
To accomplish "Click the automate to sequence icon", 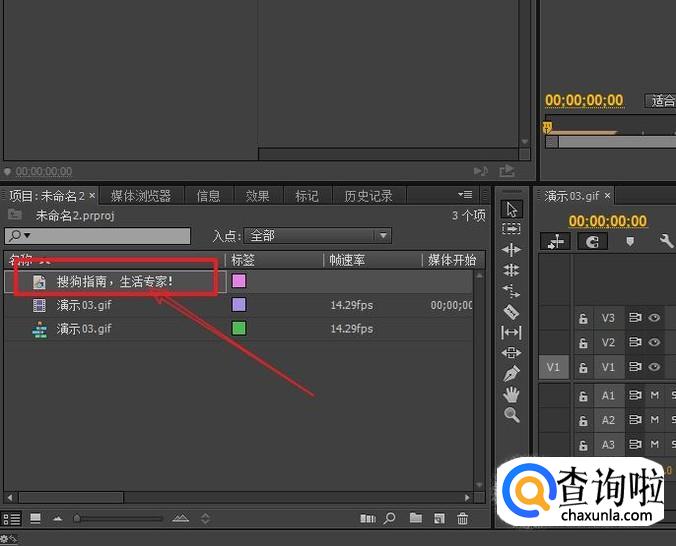I will pos(368,518).
